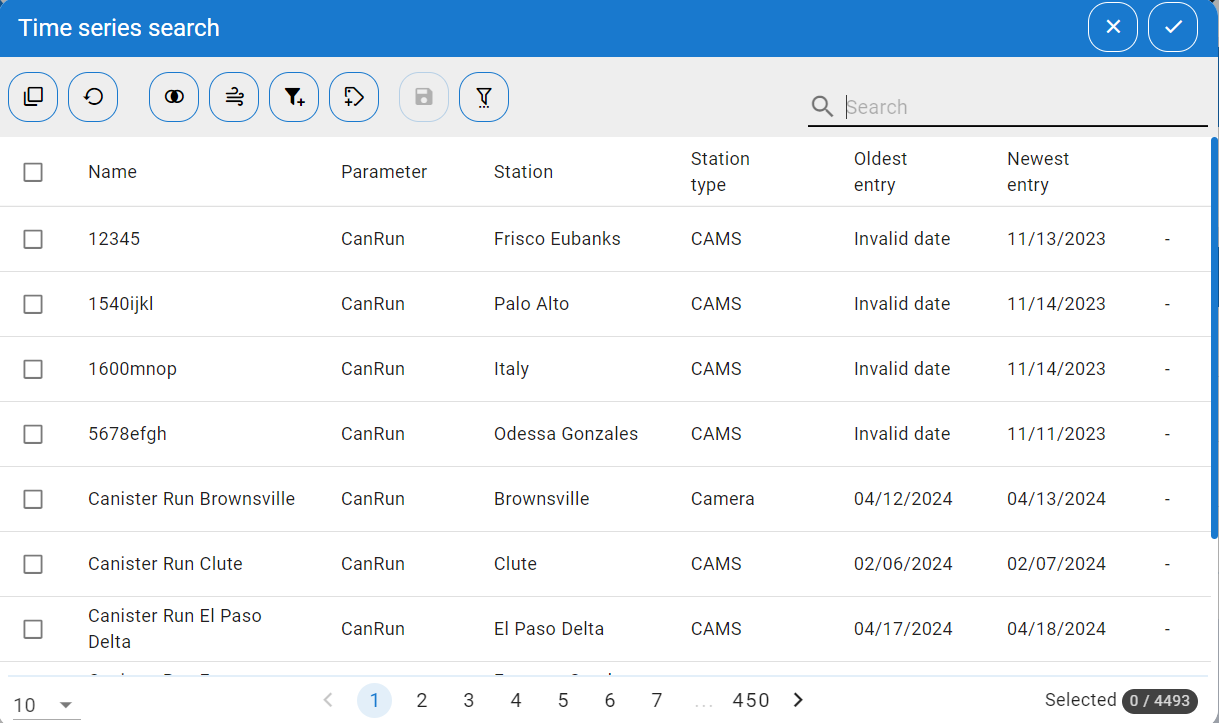1219x723 pixels.
Task: Click the add filter funnel-plus icon
Action: tap(294, 97)
